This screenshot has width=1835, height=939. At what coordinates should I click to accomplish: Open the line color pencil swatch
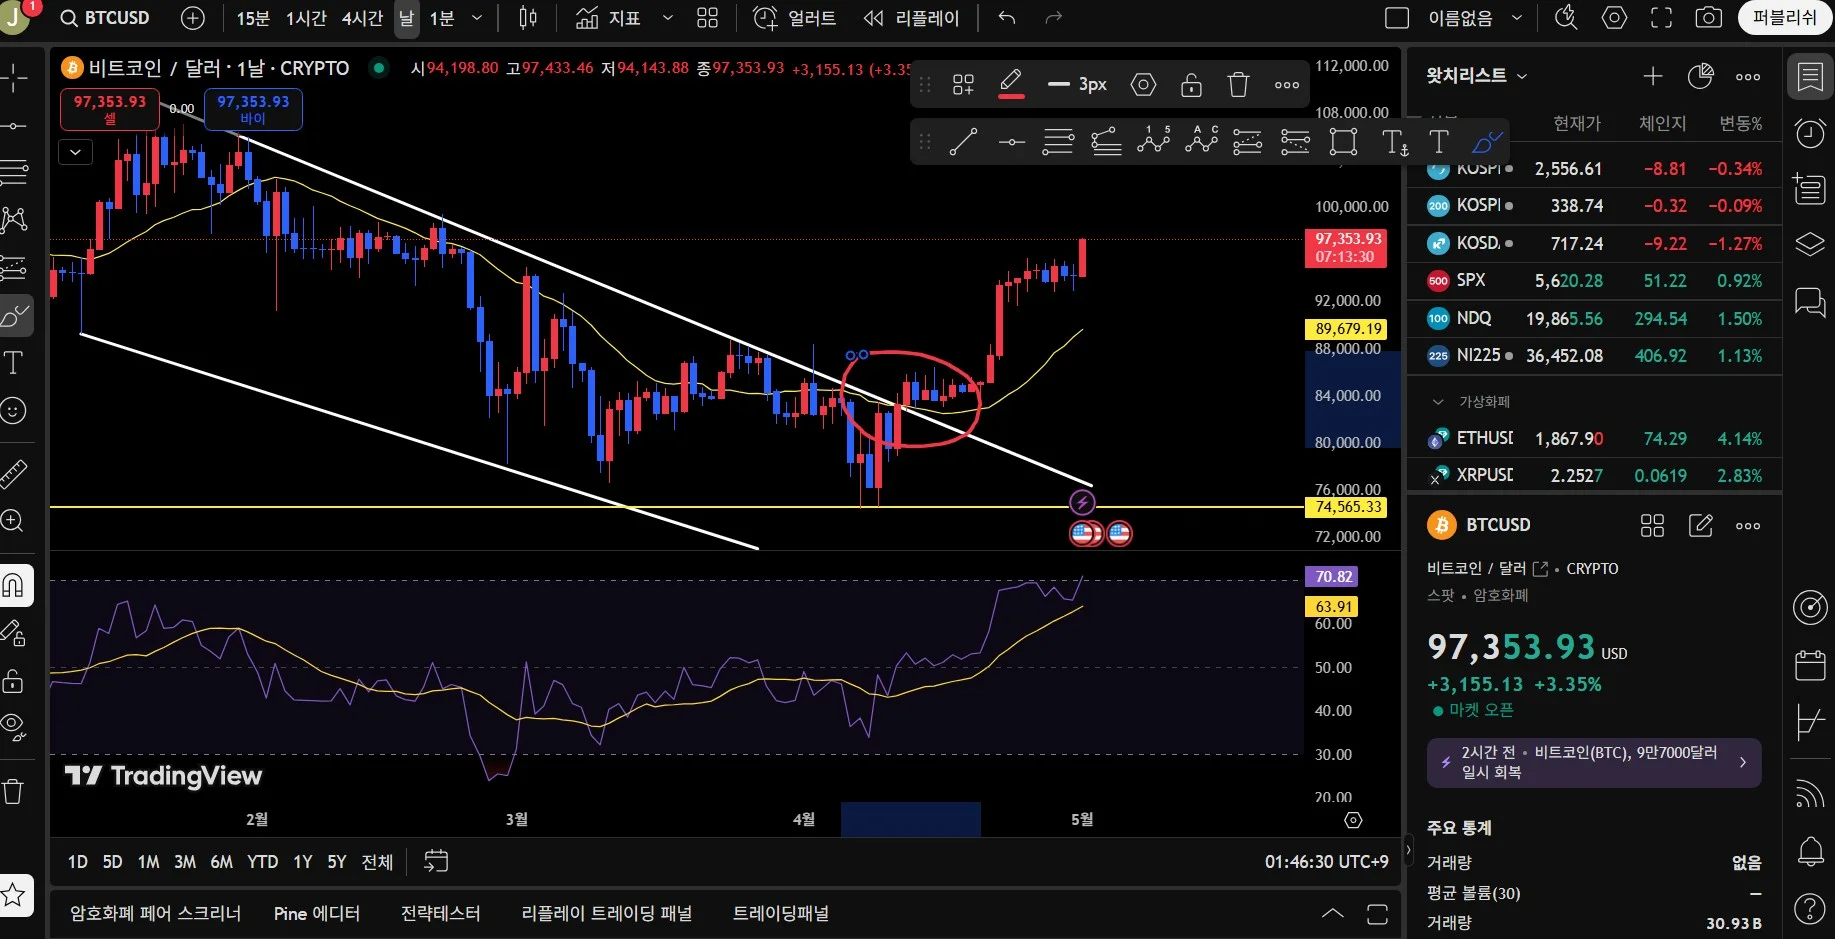tap(1011, 84)
